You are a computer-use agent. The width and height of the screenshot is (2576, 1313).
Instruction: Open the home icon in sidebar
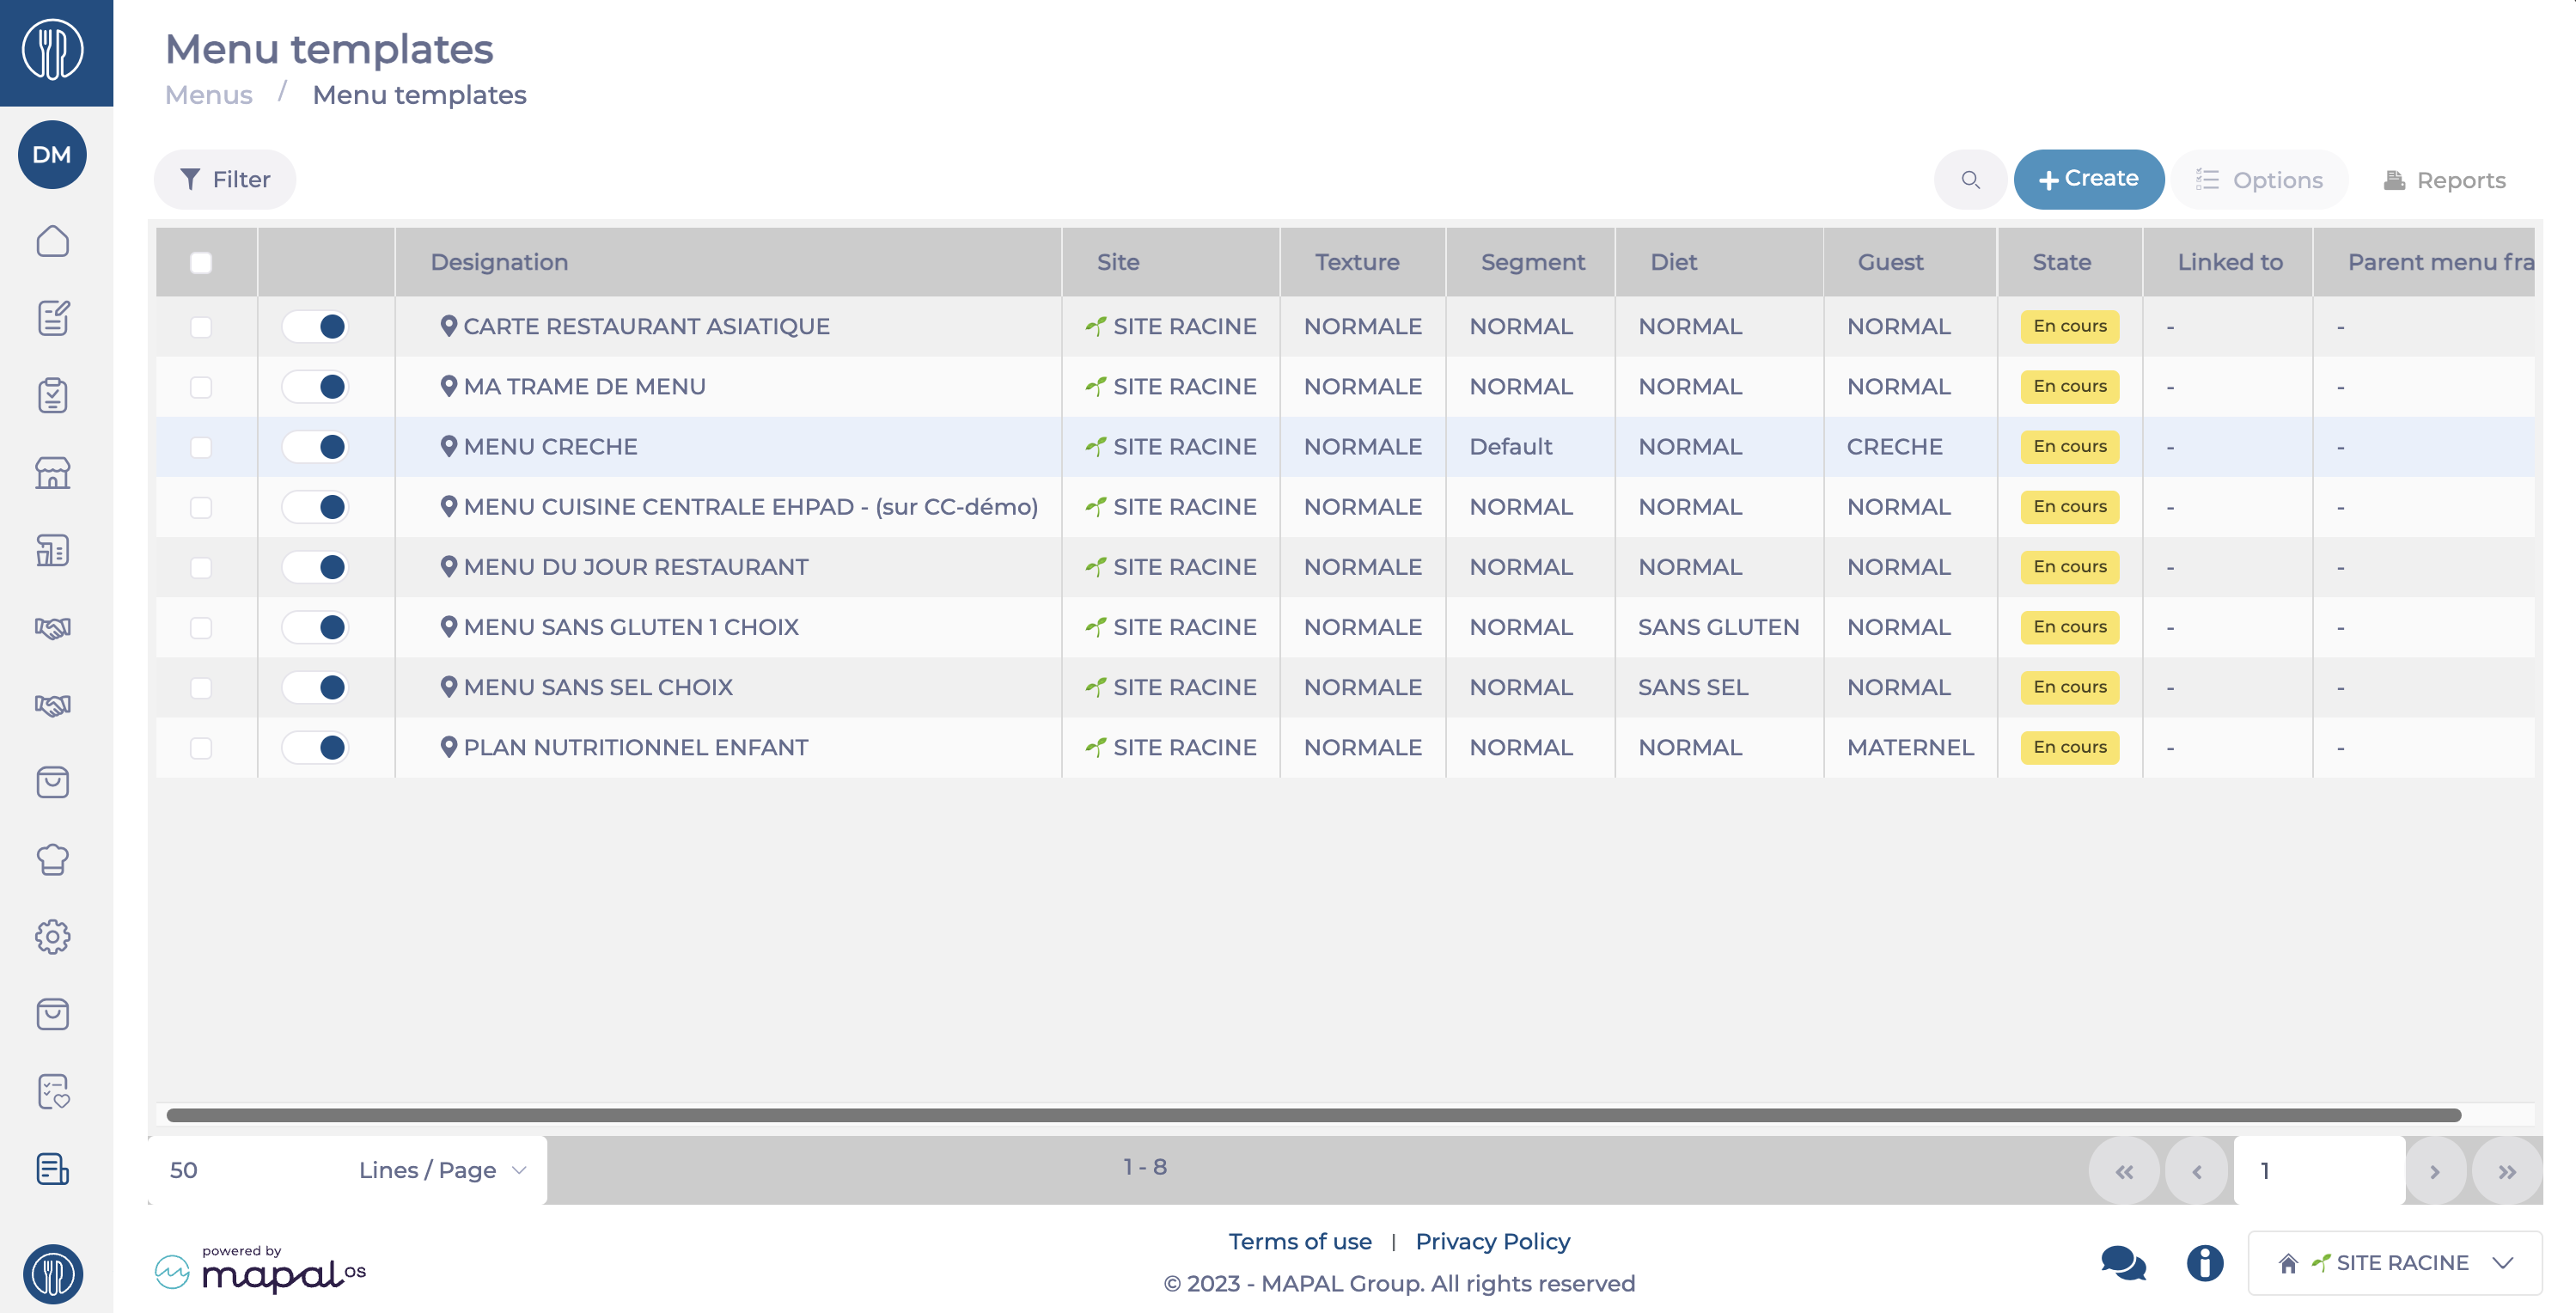tap(52, 241)
